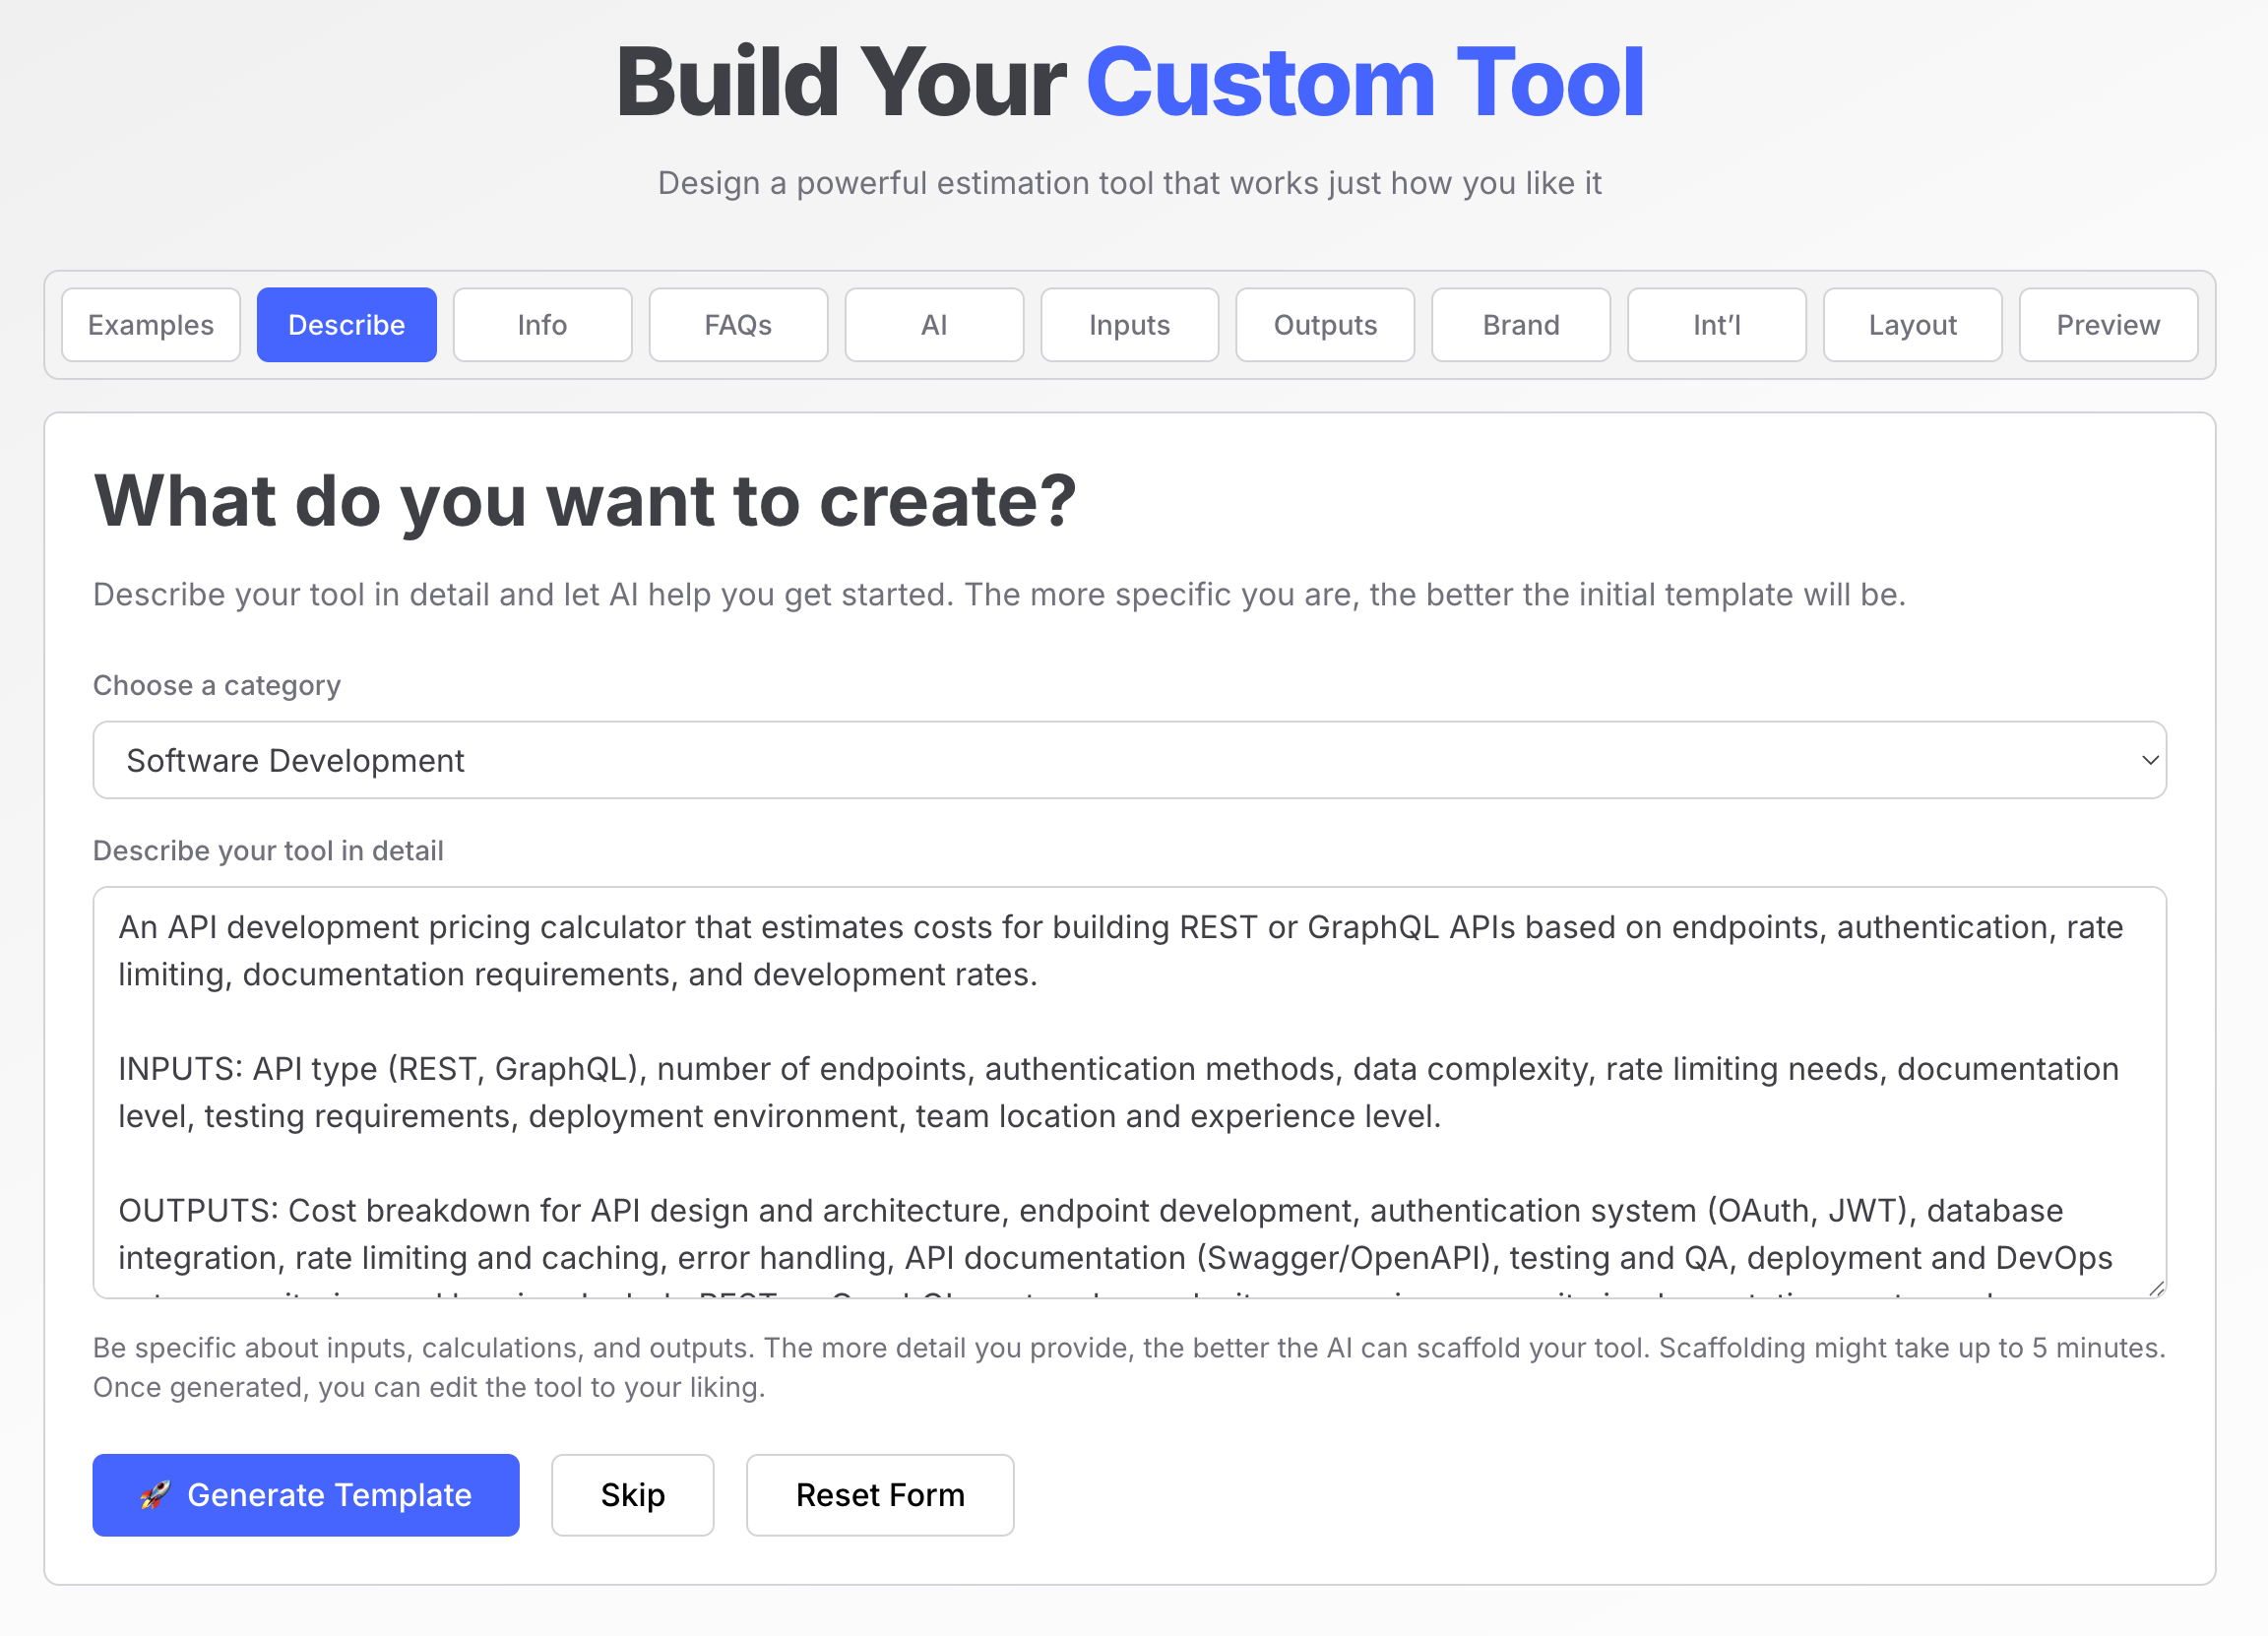Screen dimensions: 2268x1636
Task: Select the Software Development category box
Action: [x=1100, y=760]
